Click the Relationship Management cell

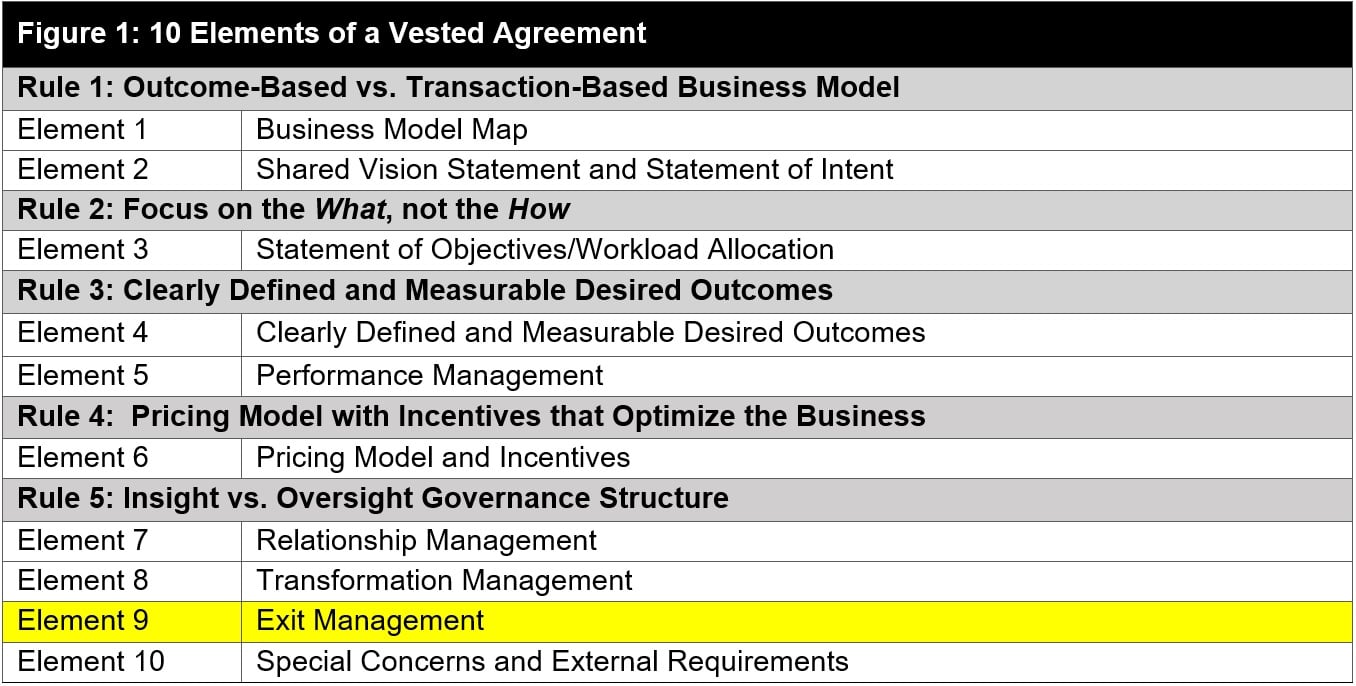point(797,541)
